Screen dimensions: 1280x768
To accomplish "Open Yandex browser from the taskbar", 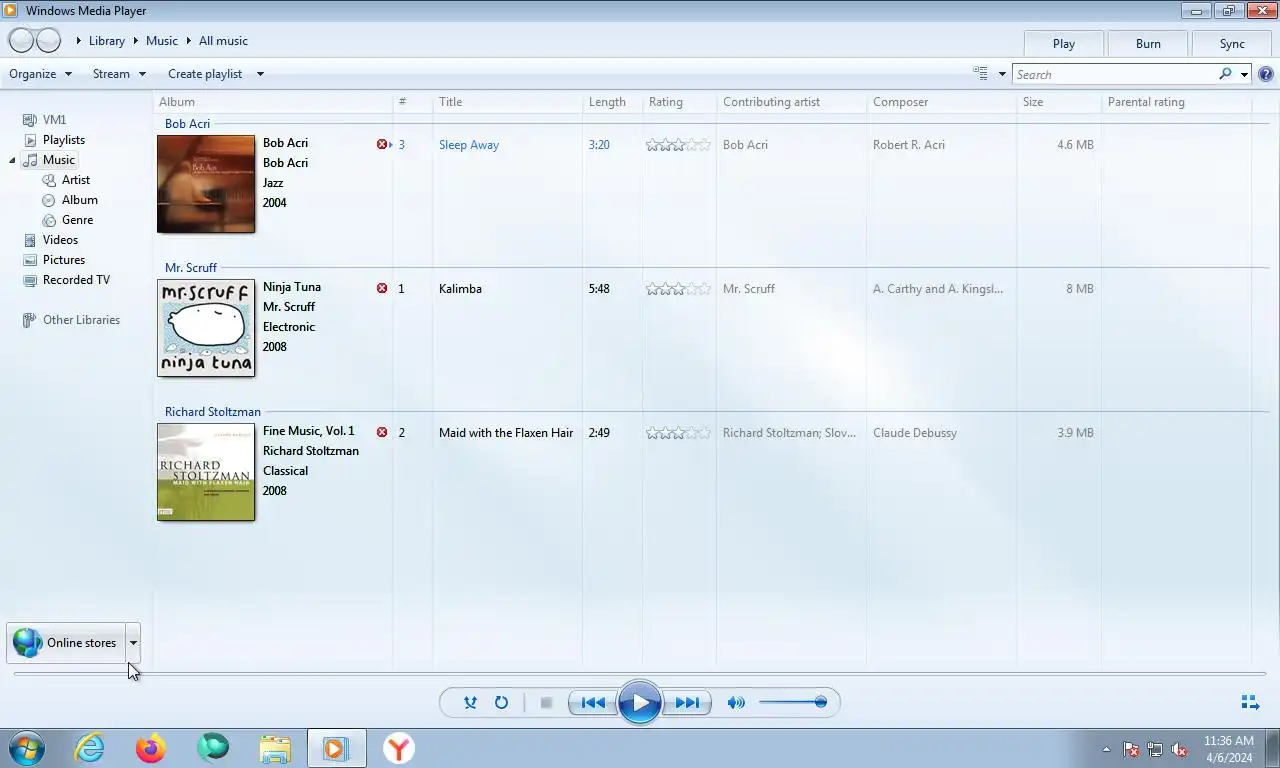I will 399,748.
